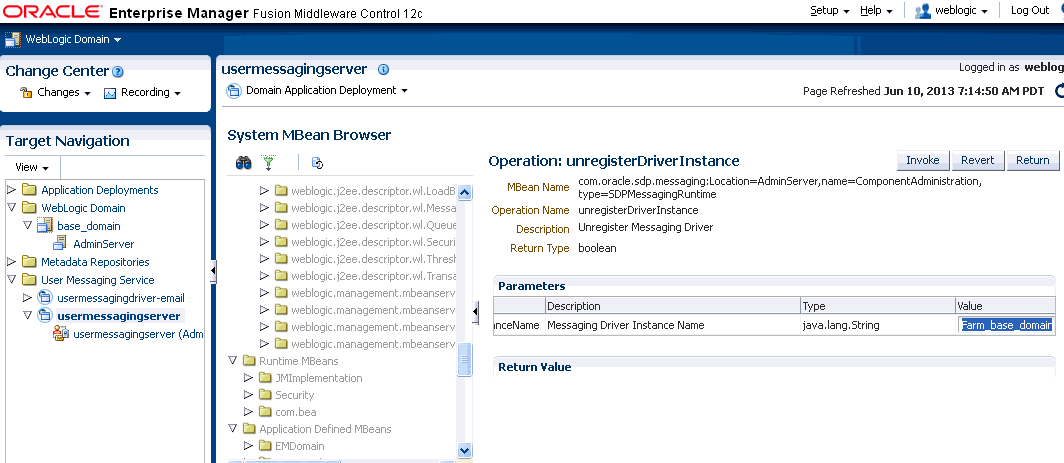The image size is (1064, 463).
Task: Select usermessagingserver in Target Navigation
Action: click(119, 316)
